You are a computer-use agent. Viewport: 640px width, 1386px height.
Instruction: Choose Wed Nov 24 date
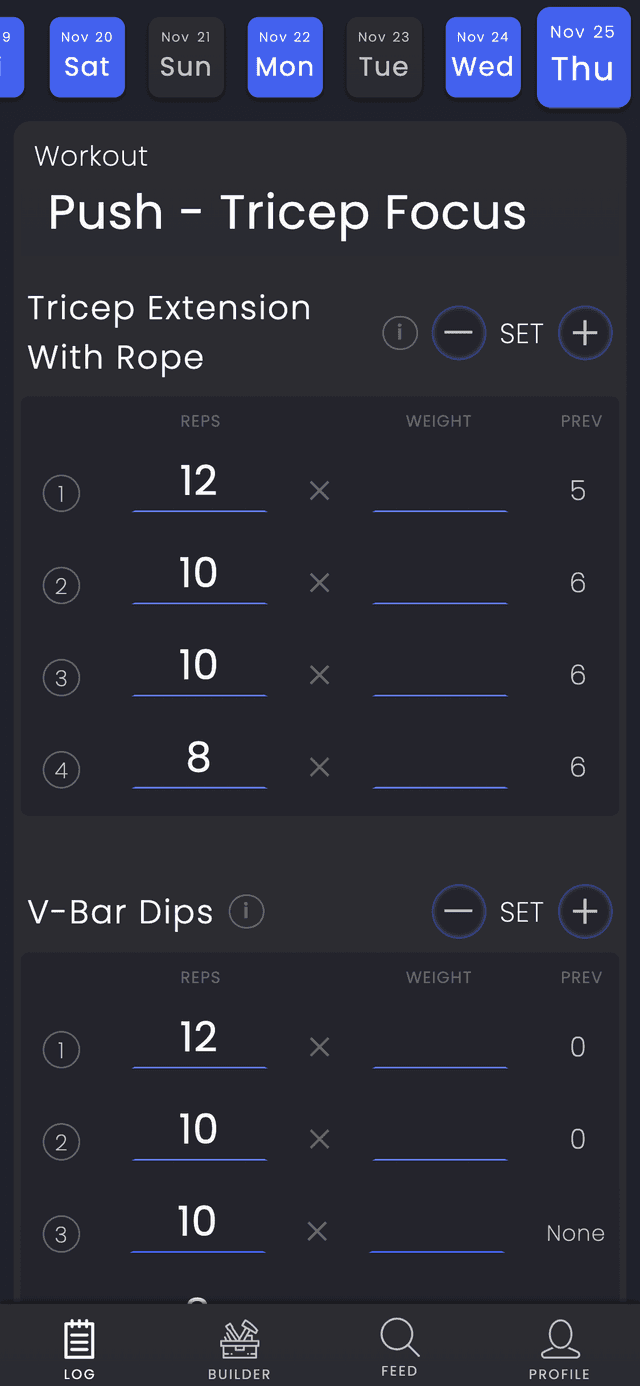click(483, 56)
